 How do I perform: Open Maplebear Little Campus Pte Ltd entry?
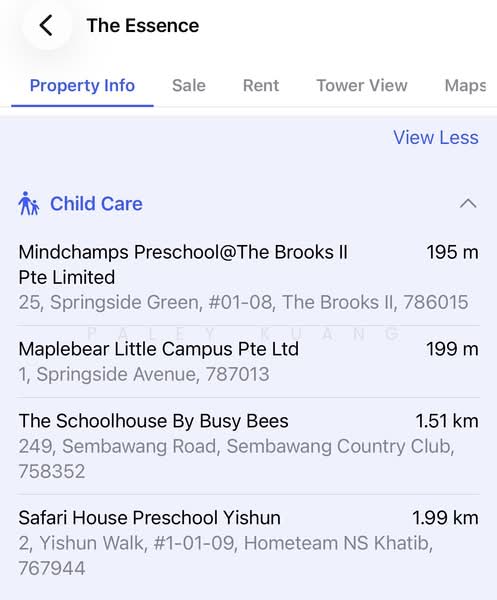coord(249,362)
